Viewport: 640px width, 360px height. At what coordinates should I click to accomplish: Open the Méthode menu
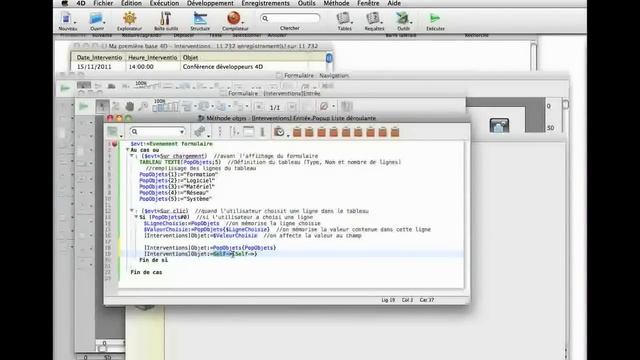pyautogui.click(x=336, y=3)
